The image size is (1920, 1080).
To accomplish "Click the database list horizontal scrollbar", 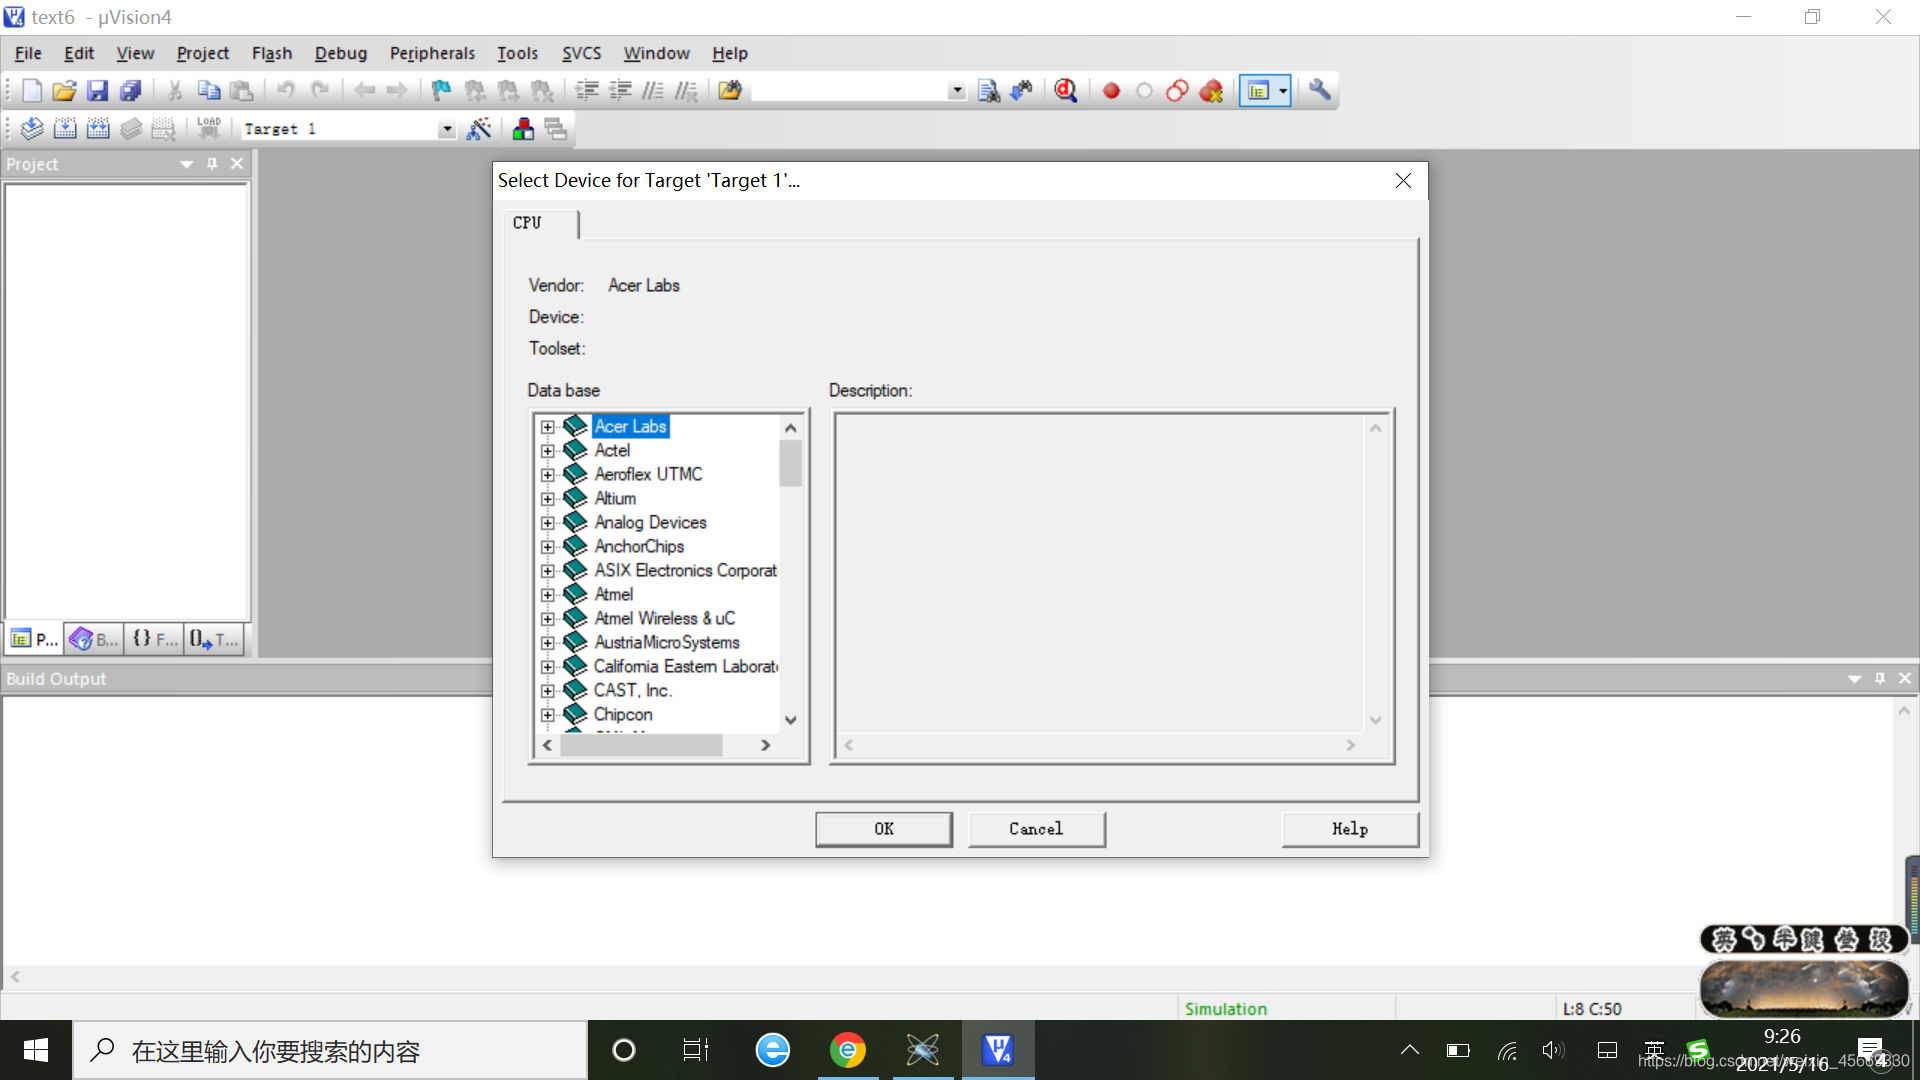I will pos(641,746).
